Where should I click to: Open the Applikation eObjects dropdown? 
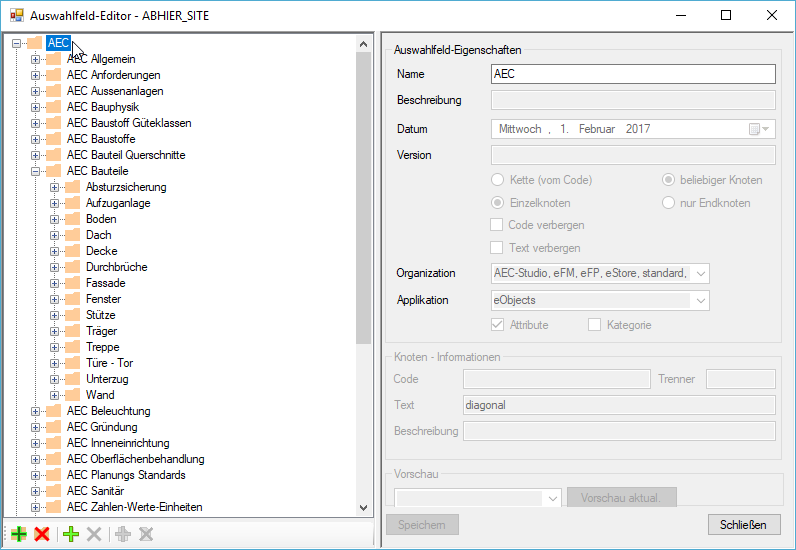click(701, 301)
